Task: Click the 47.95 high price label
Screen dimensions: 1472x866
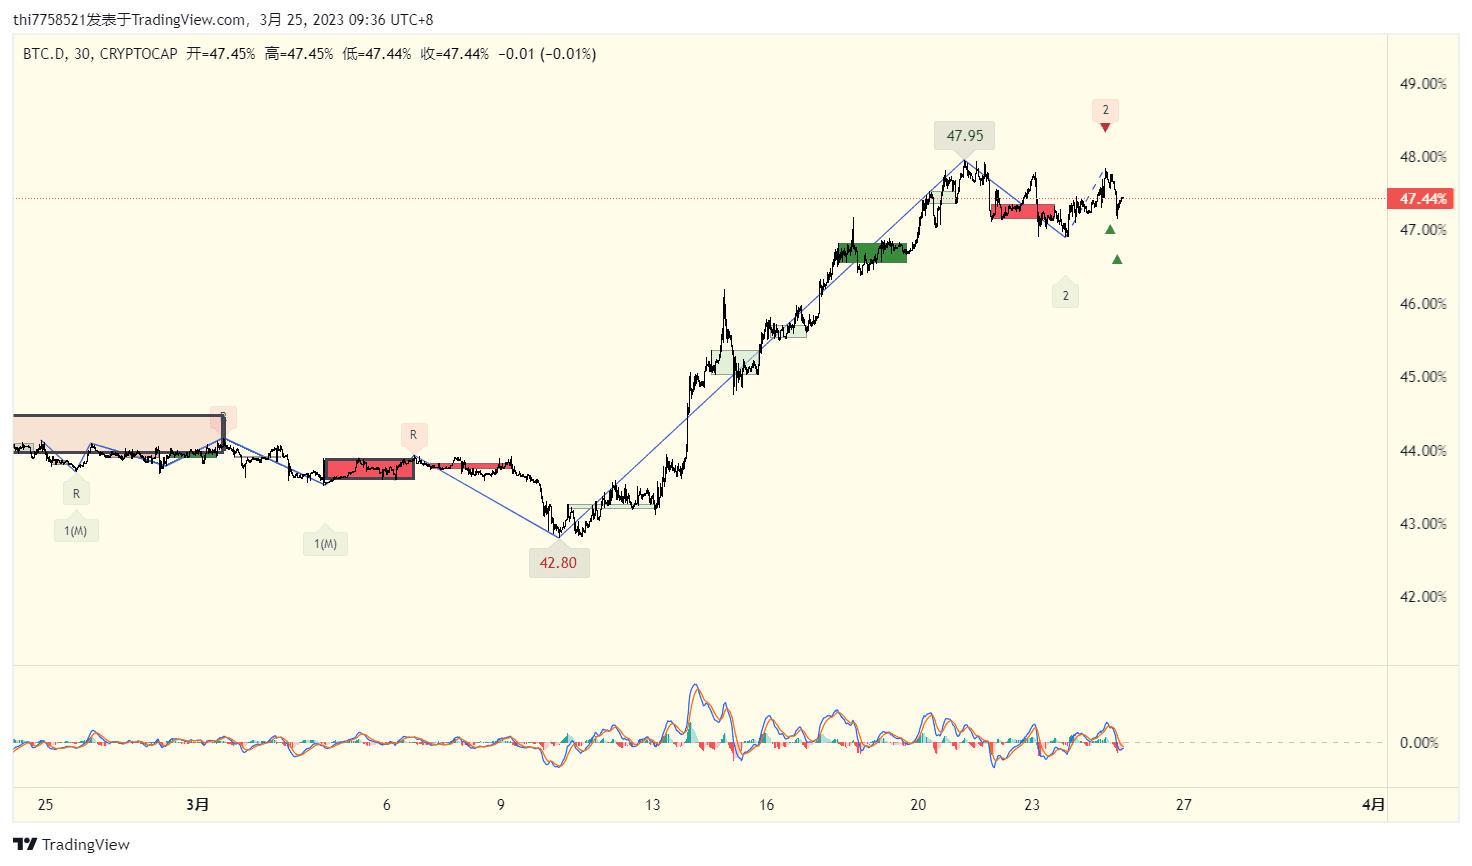Action: click(965, 136)
